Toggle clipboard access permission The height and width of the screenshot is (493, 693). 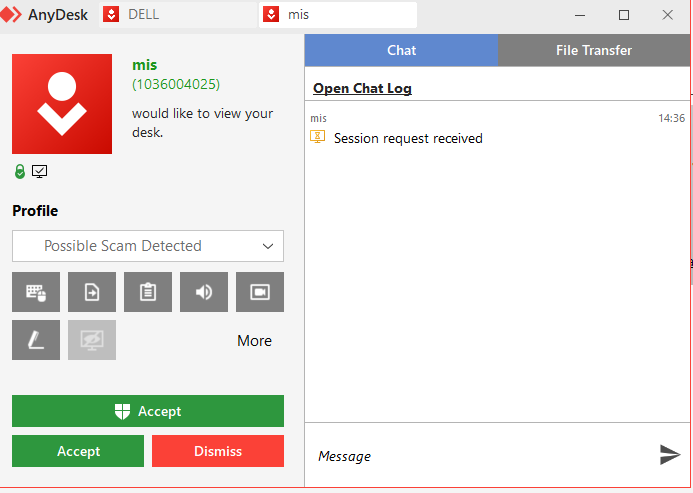coord(148,292)
